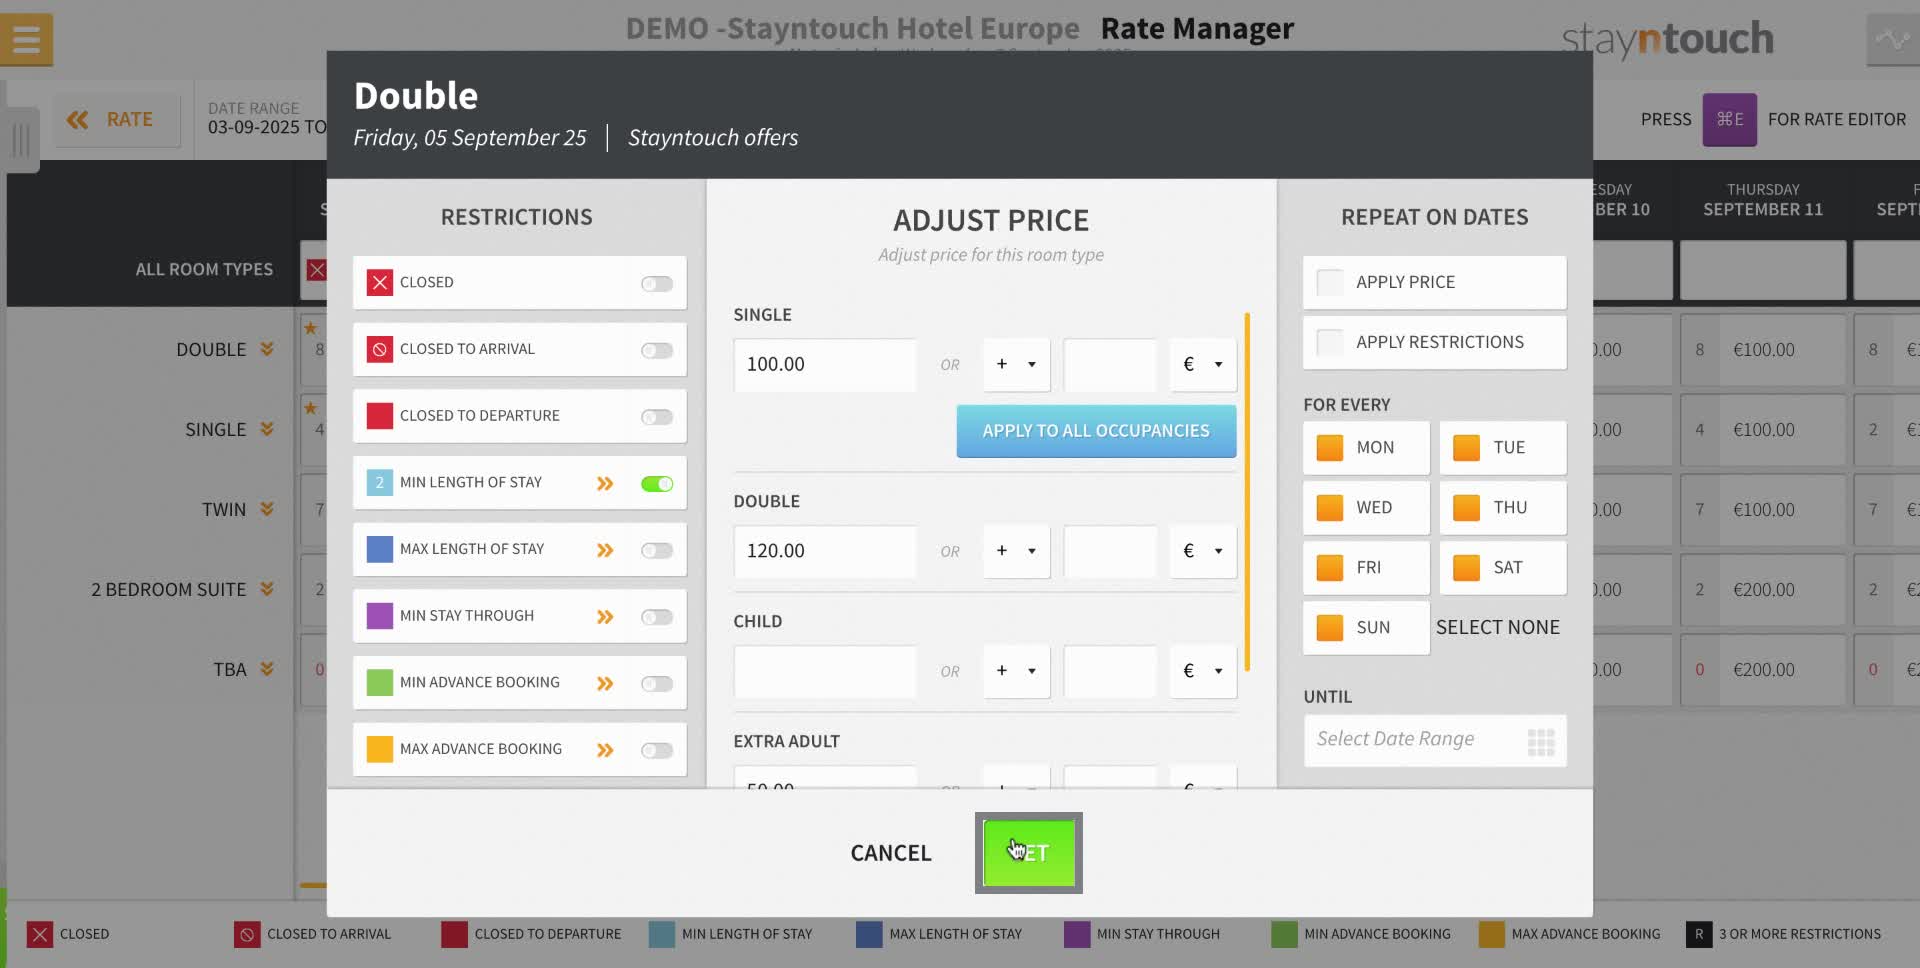The width and height of the screenshot is (1920, 968).
Task: Open Min Stay Through details arrows
Action: (605, 617)
